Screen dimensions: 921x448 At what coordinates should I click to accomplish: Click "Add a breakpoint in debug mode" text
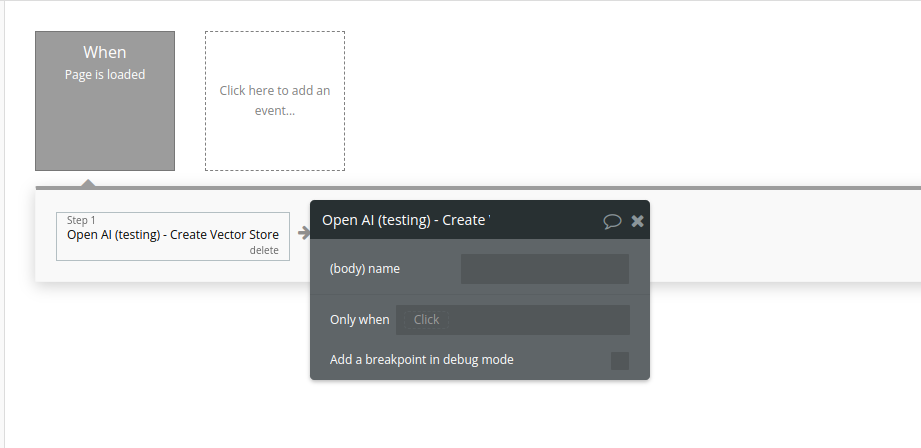tap(421, 360)
